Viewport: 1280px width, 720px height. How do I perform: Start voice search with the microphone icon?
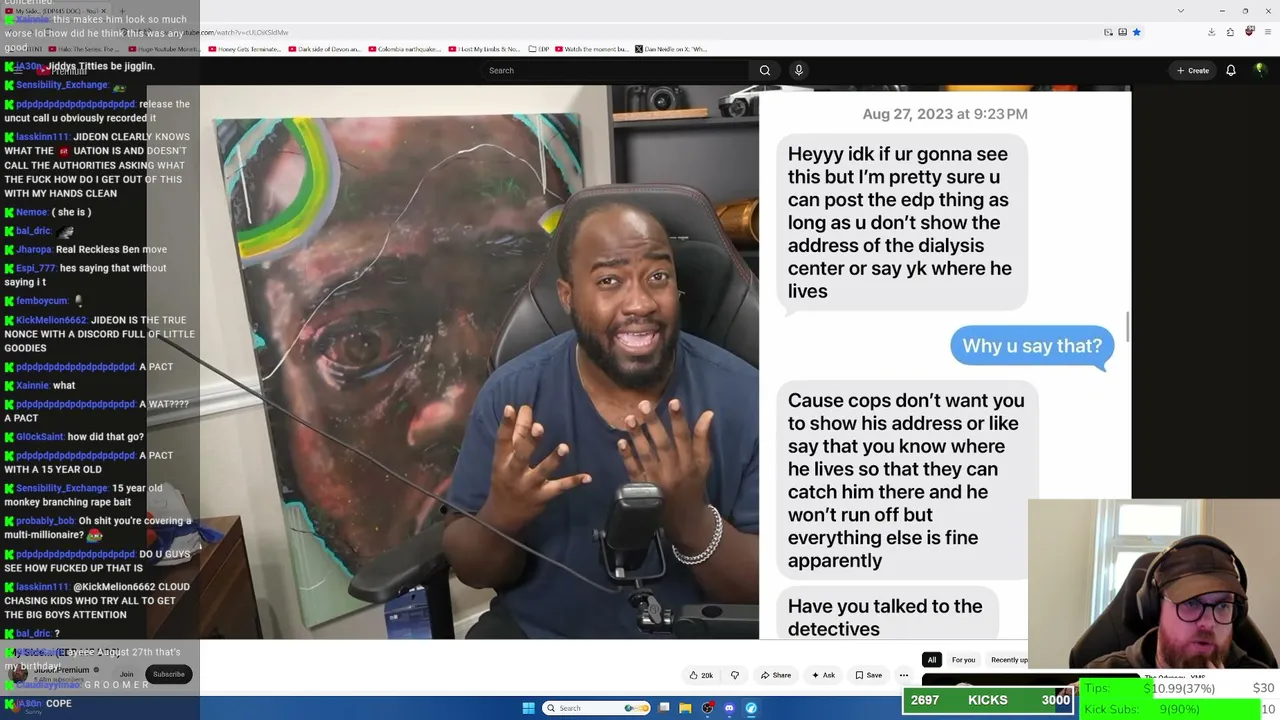798,70
